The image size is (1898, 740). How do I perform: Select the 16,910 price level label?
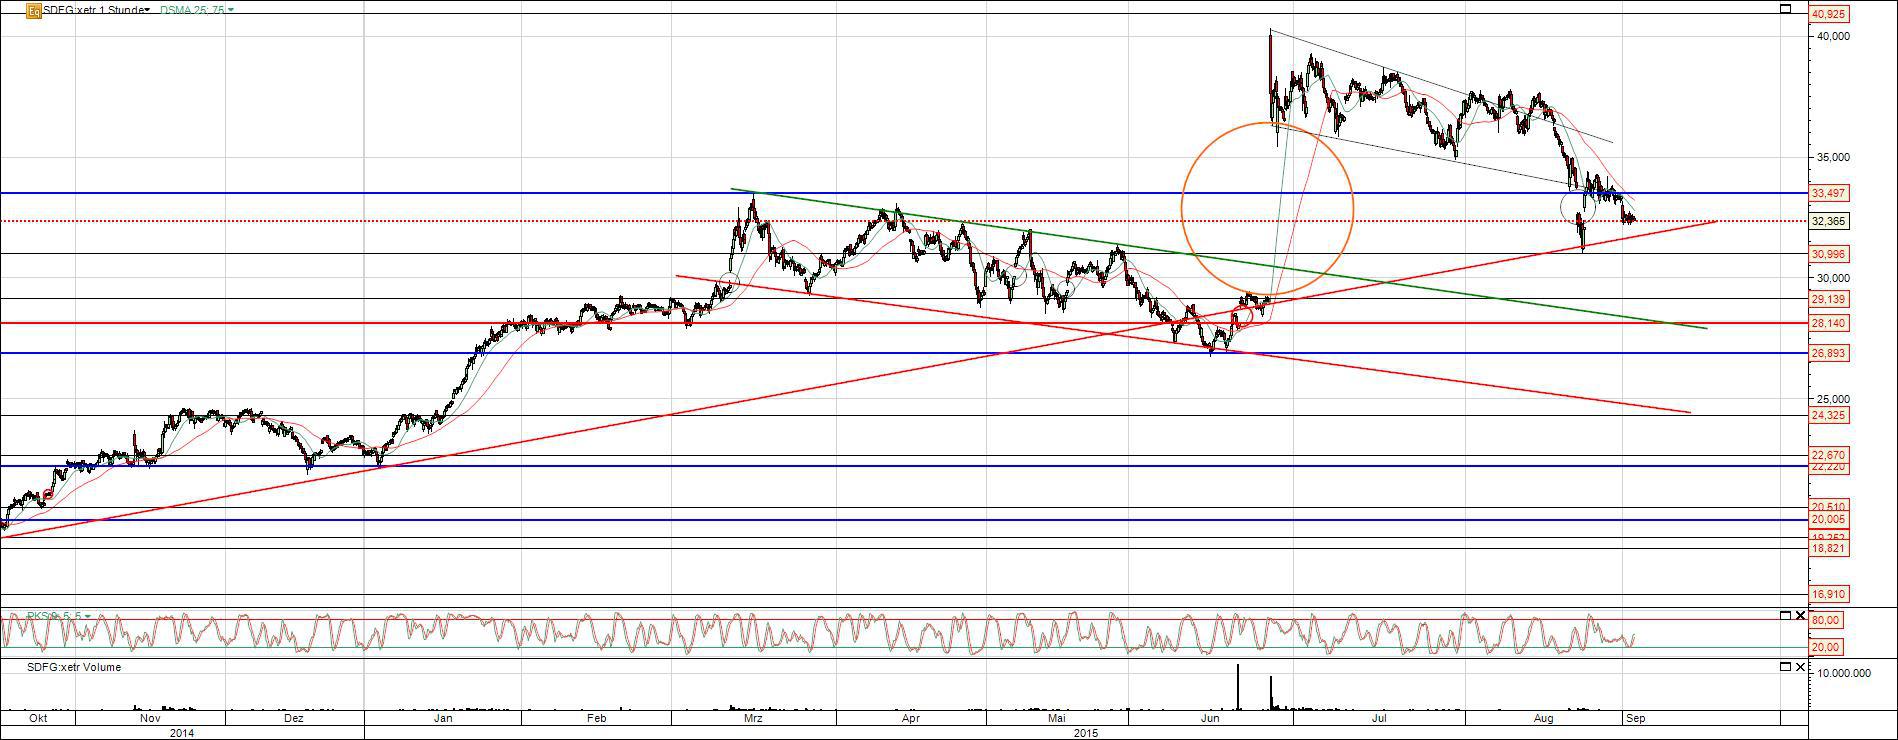pyautogui.click(x=1828, y=594)
